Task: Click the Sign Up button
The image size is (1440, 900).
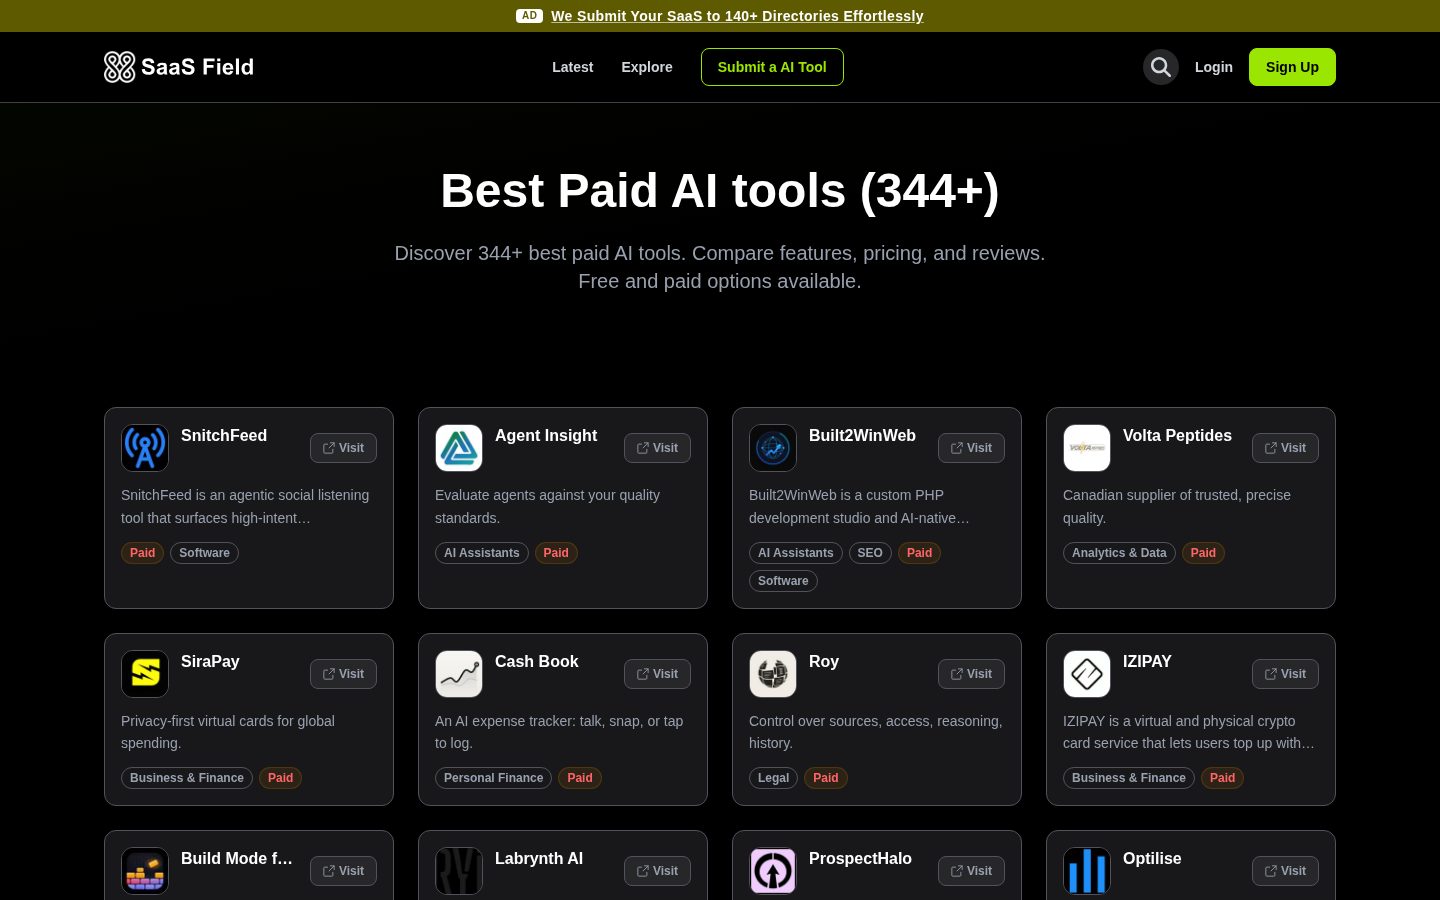Action: (x=1292, y=67)
